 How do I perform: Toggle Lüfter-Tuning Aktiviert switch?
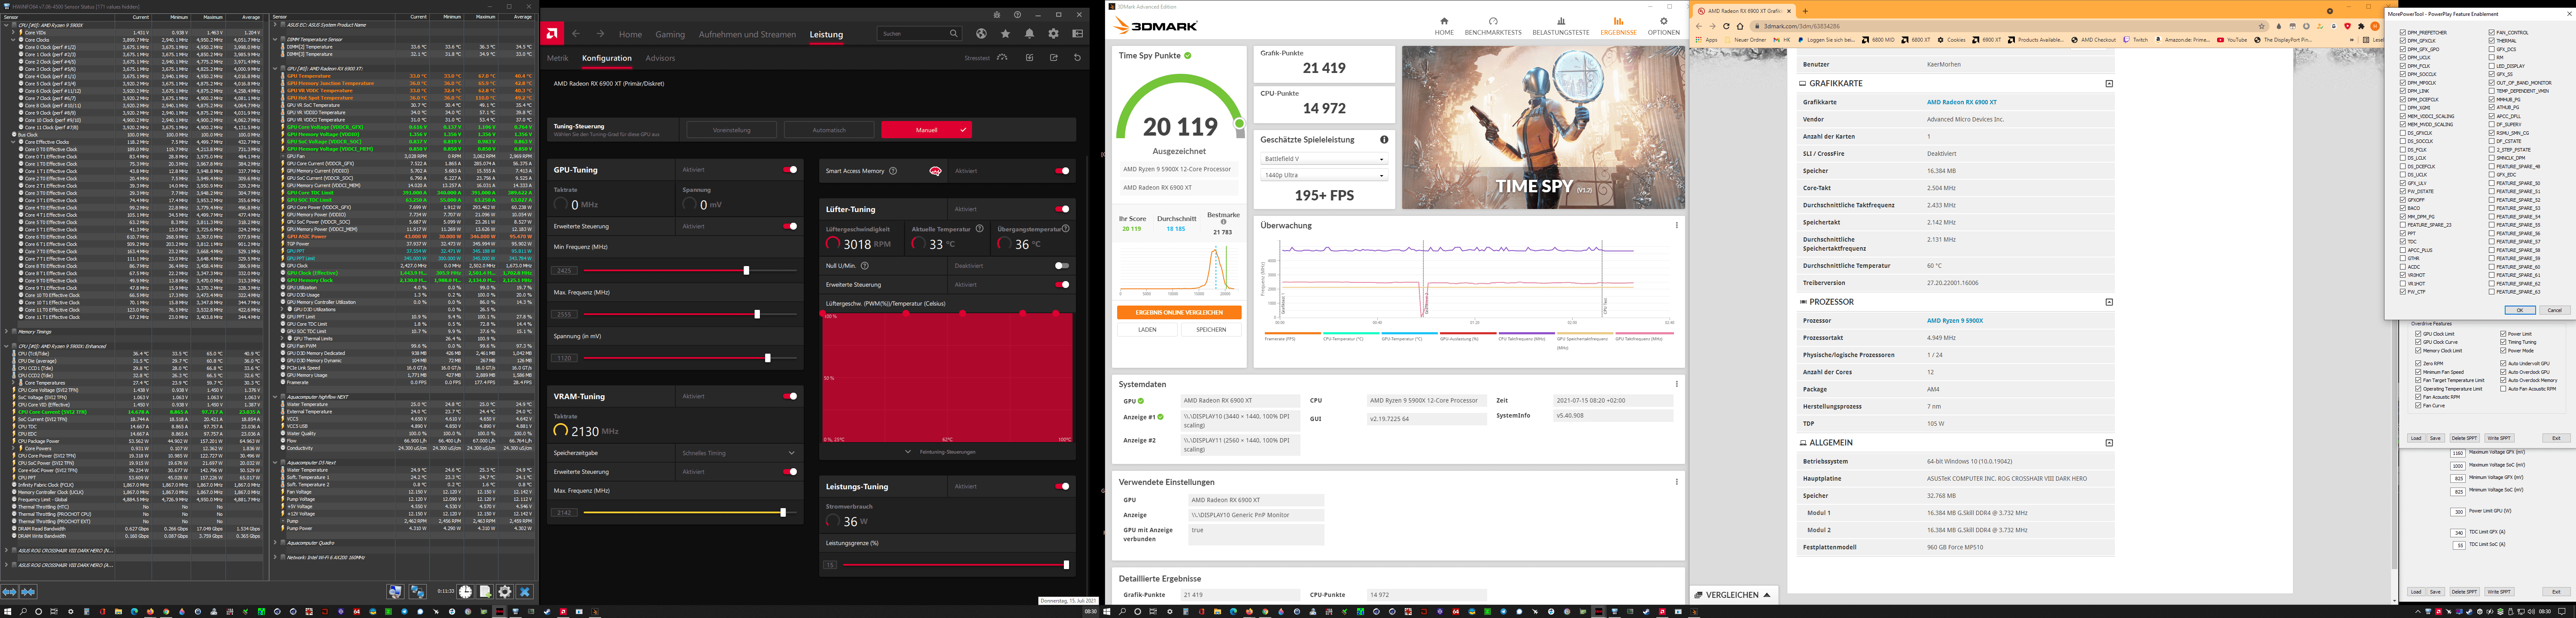(x=1062, y=209)
